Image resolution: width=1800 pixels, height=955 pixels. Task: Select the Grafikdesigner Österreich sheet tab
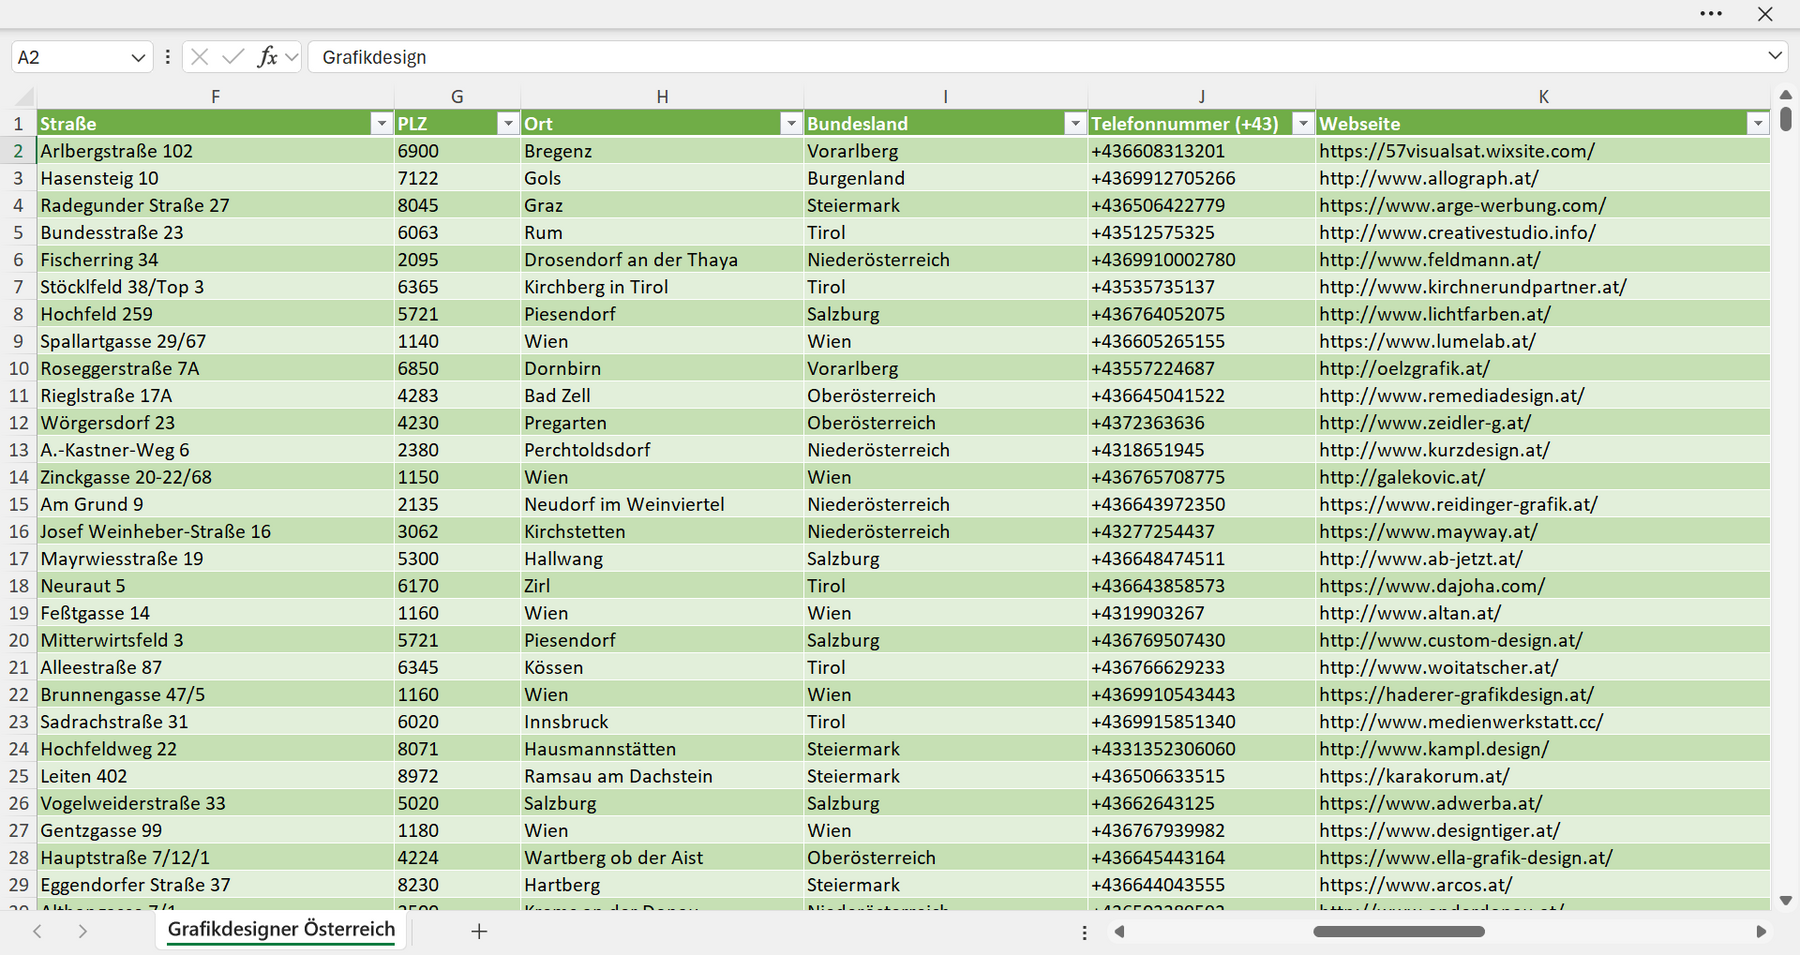281,929
